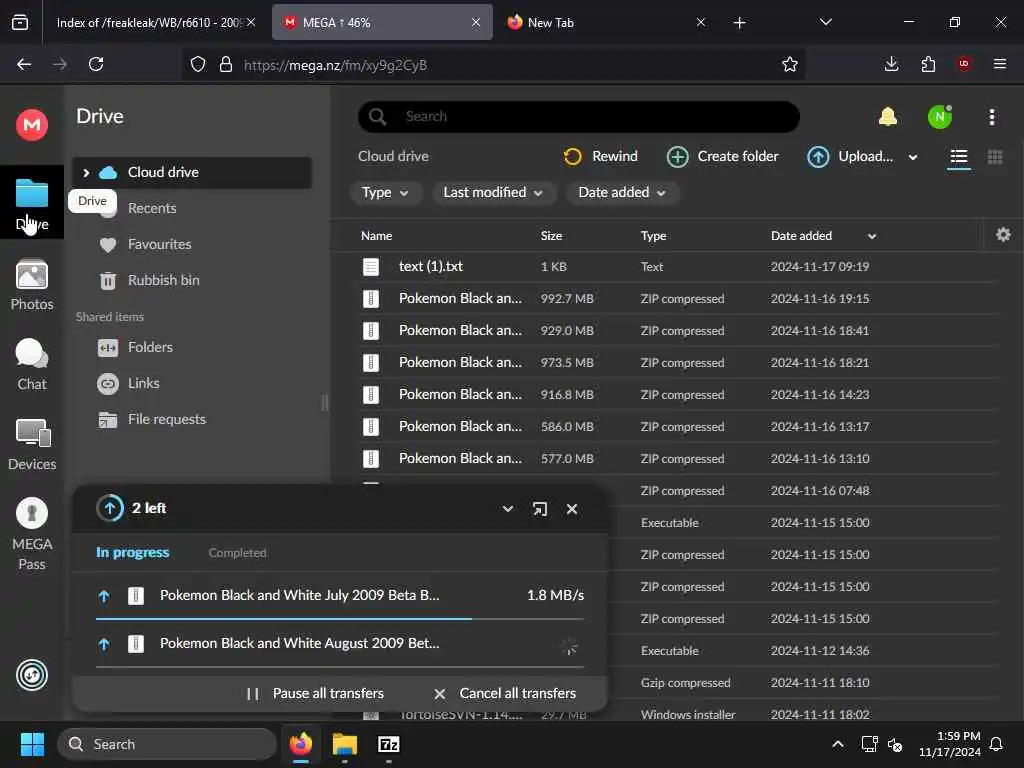The image size is (1024, 768).
Task: Open Links in the sidebar
Action: point(143,383)
